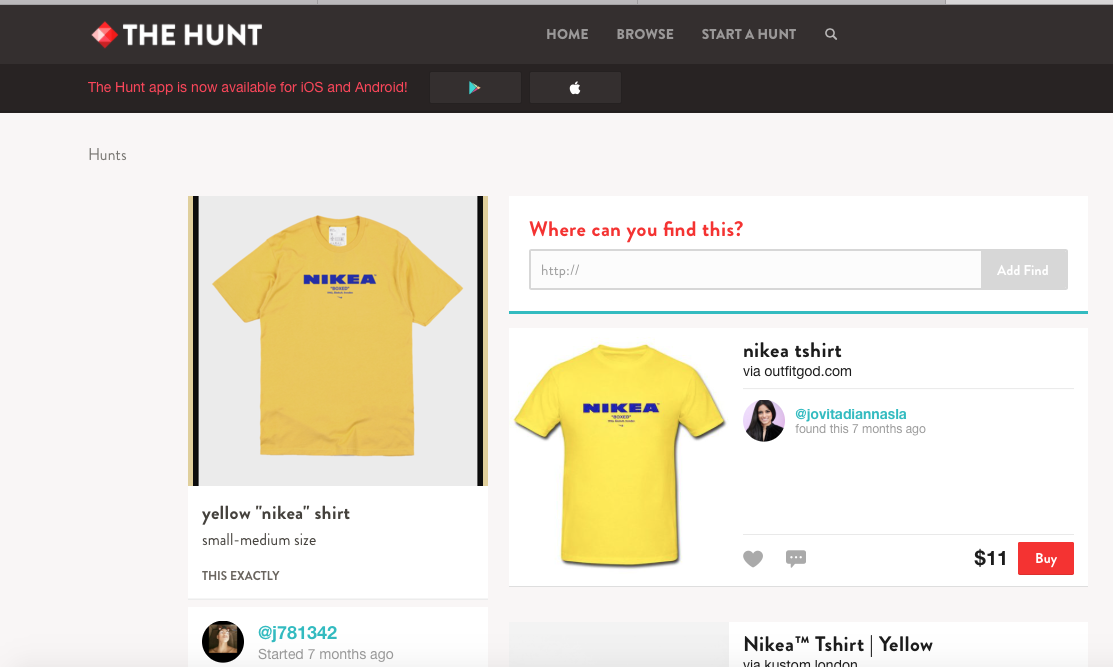Click 'Where can you find this?' heading

click(636, 230)
